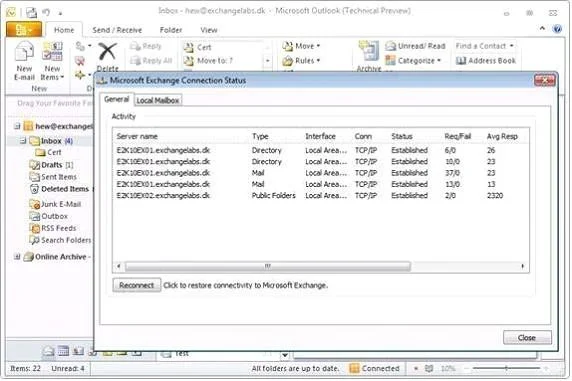Click the undo arrow in quick access toolbar
This screenshot has height=381, width=572.
[46, 12]
